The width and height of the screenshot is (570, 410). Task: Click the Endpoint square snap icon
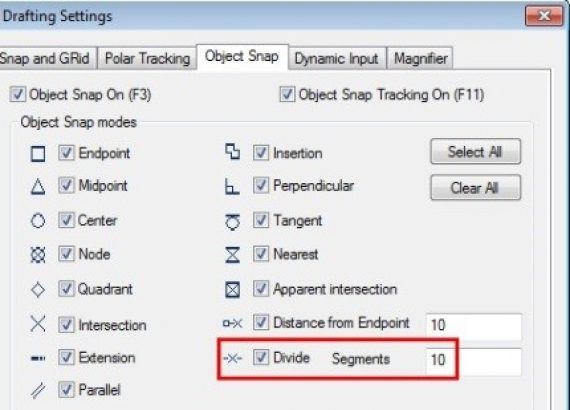coord(38,154)
